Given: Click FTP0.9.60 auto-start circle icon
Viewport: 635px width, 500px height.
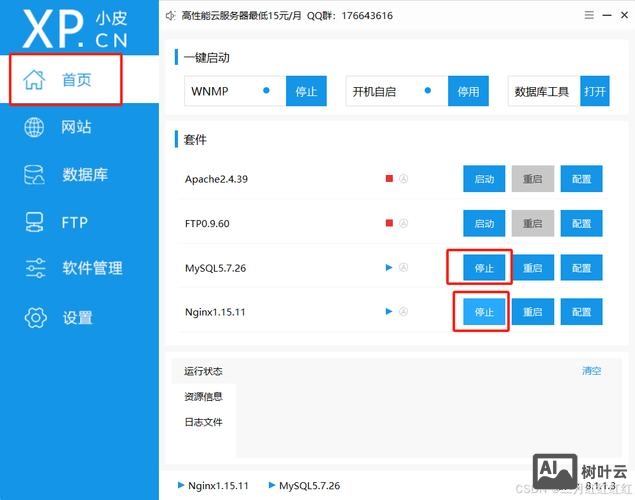Looking at the screenshot, I should (x=403, y=223).
